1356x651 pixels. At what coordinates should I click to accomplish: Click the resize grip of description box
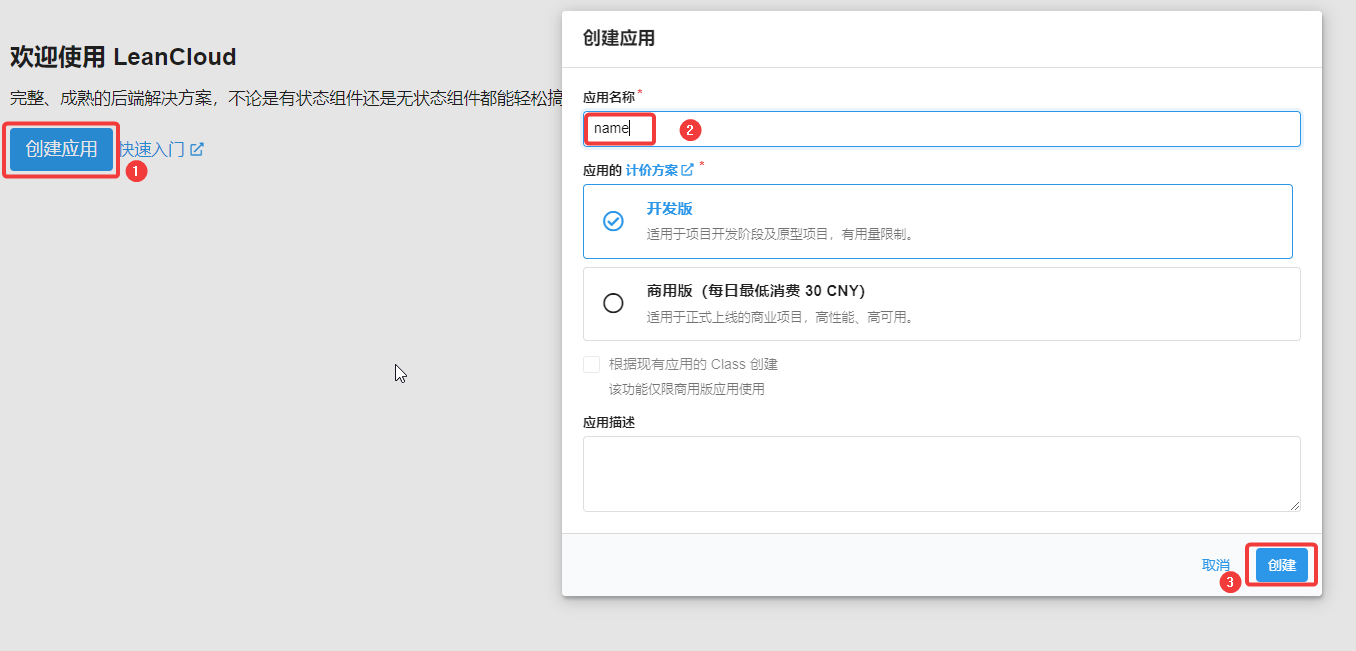(x=1294, y=506)
